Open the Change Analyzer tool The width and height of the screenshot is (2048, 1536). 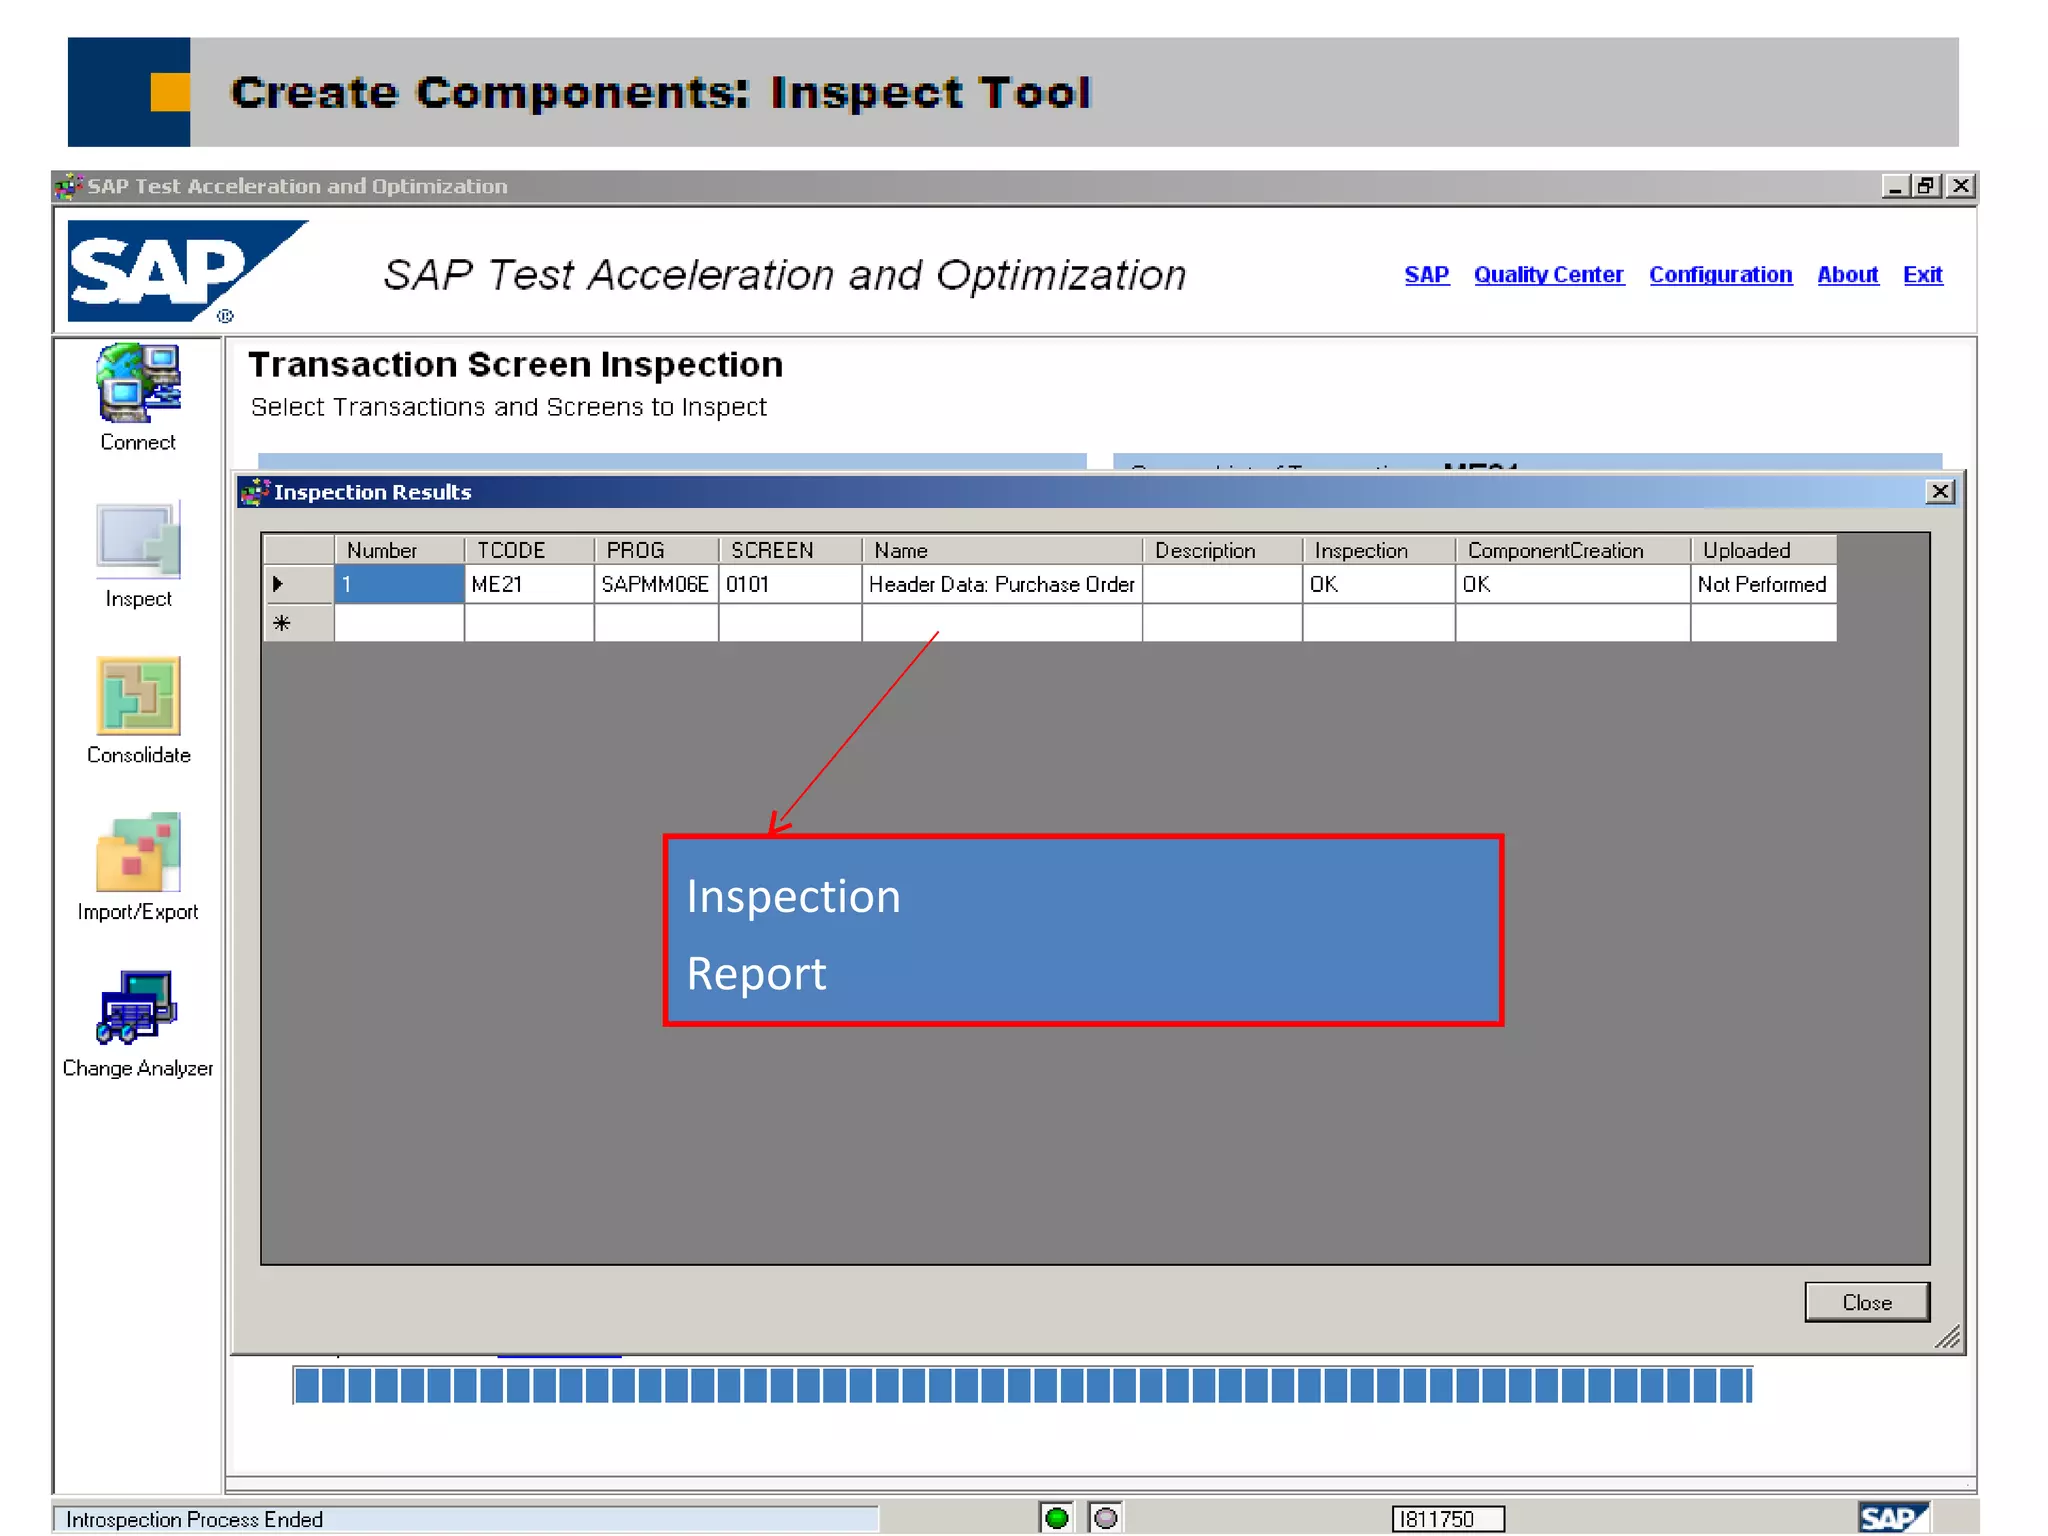[138, 1024]
